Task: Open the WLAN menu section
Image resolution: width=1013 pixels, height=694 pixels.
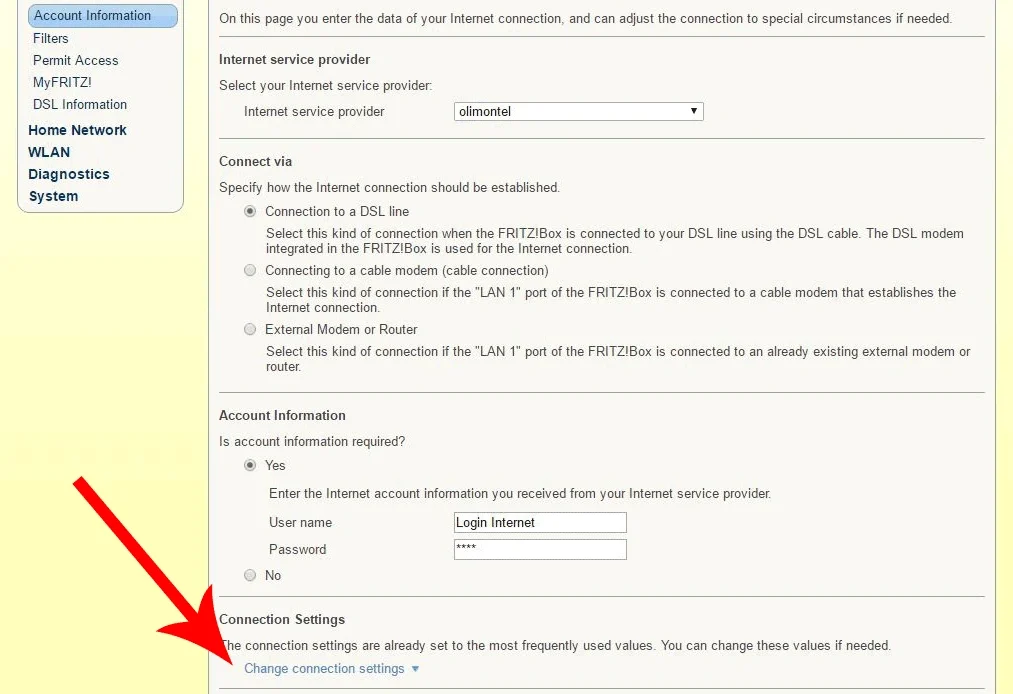Action: [x=49, y=152]
